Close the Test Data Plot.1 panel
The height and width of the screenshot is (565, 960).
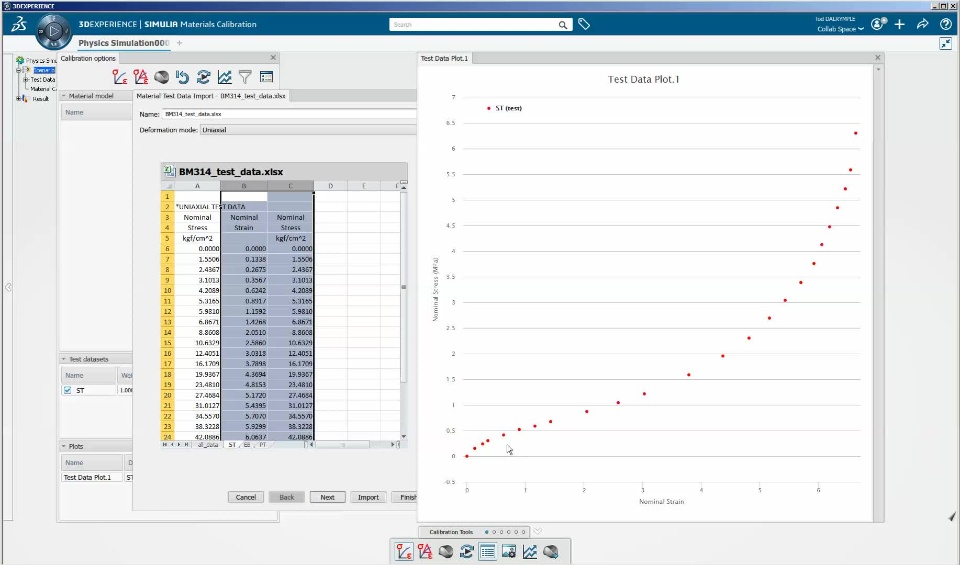coord(877,58)
